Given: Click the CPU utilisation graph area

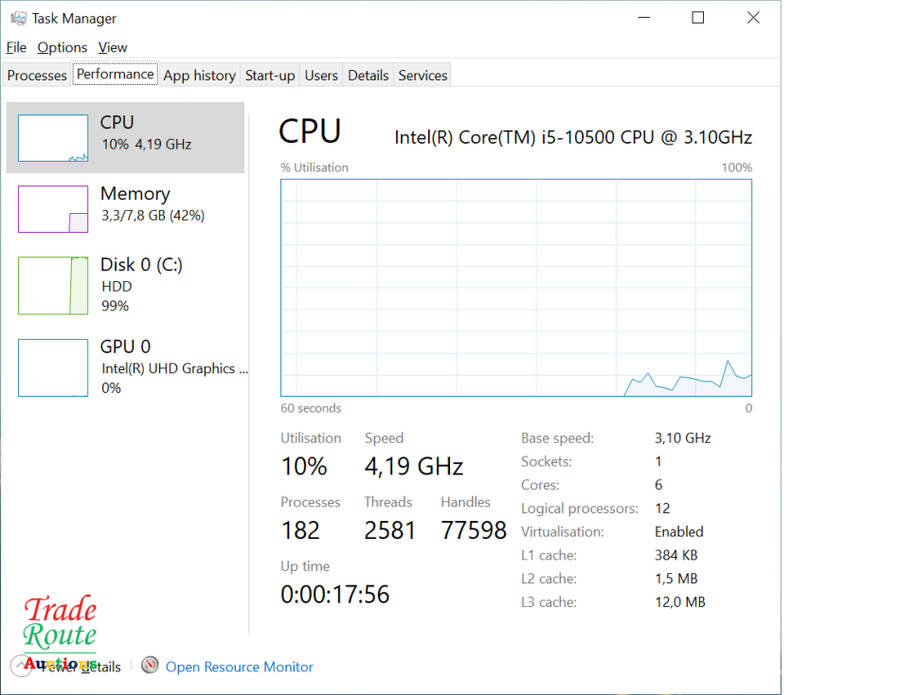Looking at the screenshot, I should (516, 288).
